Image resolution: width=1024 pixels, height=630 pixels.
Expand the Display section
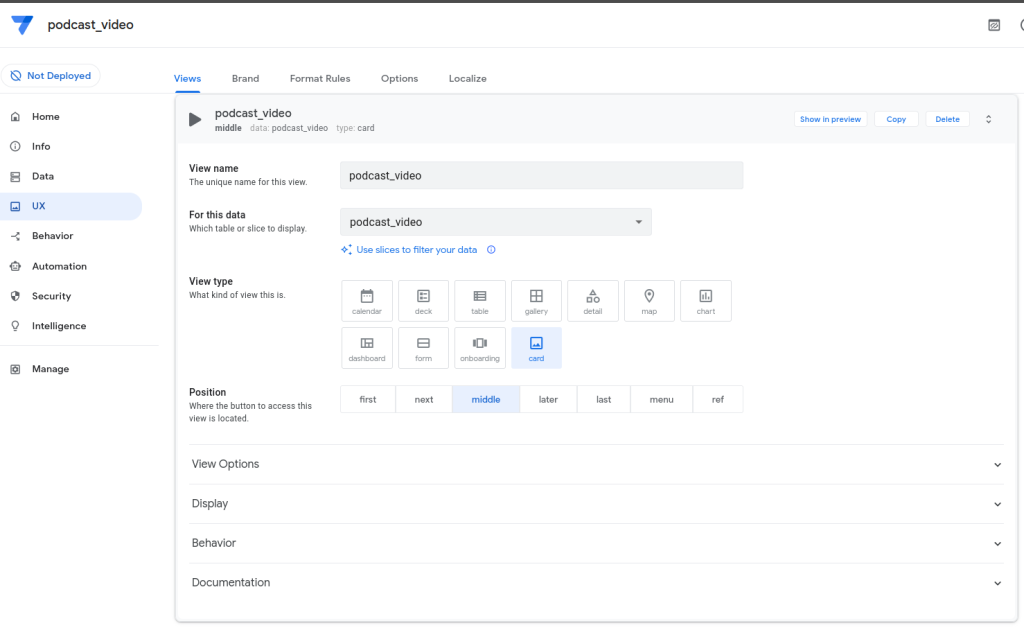click(x=596, y=504)
